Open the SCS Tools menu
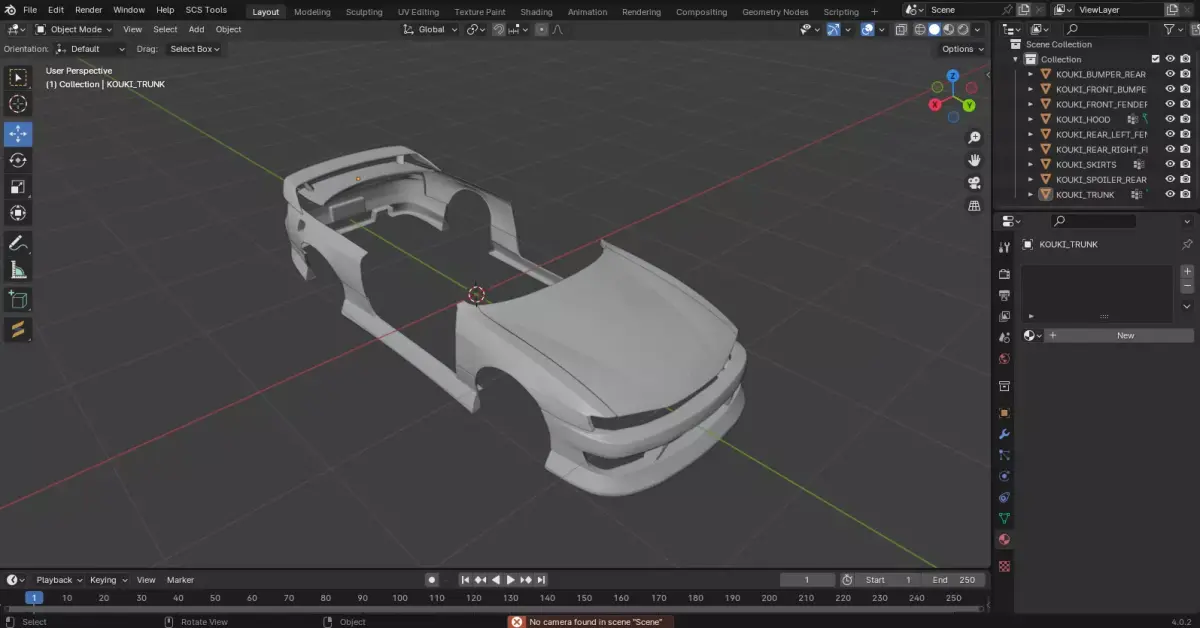Screen dimensions: 1200x628 [206, 10]
